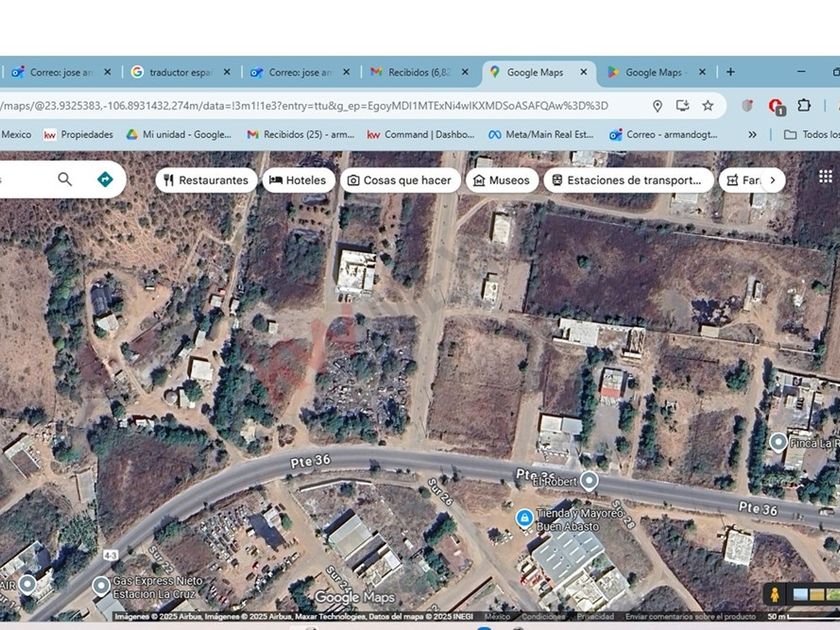Click the install app icon in address bar
This screenshot has height=630, width=840.
pyautogui.click(x=682, y=106)
